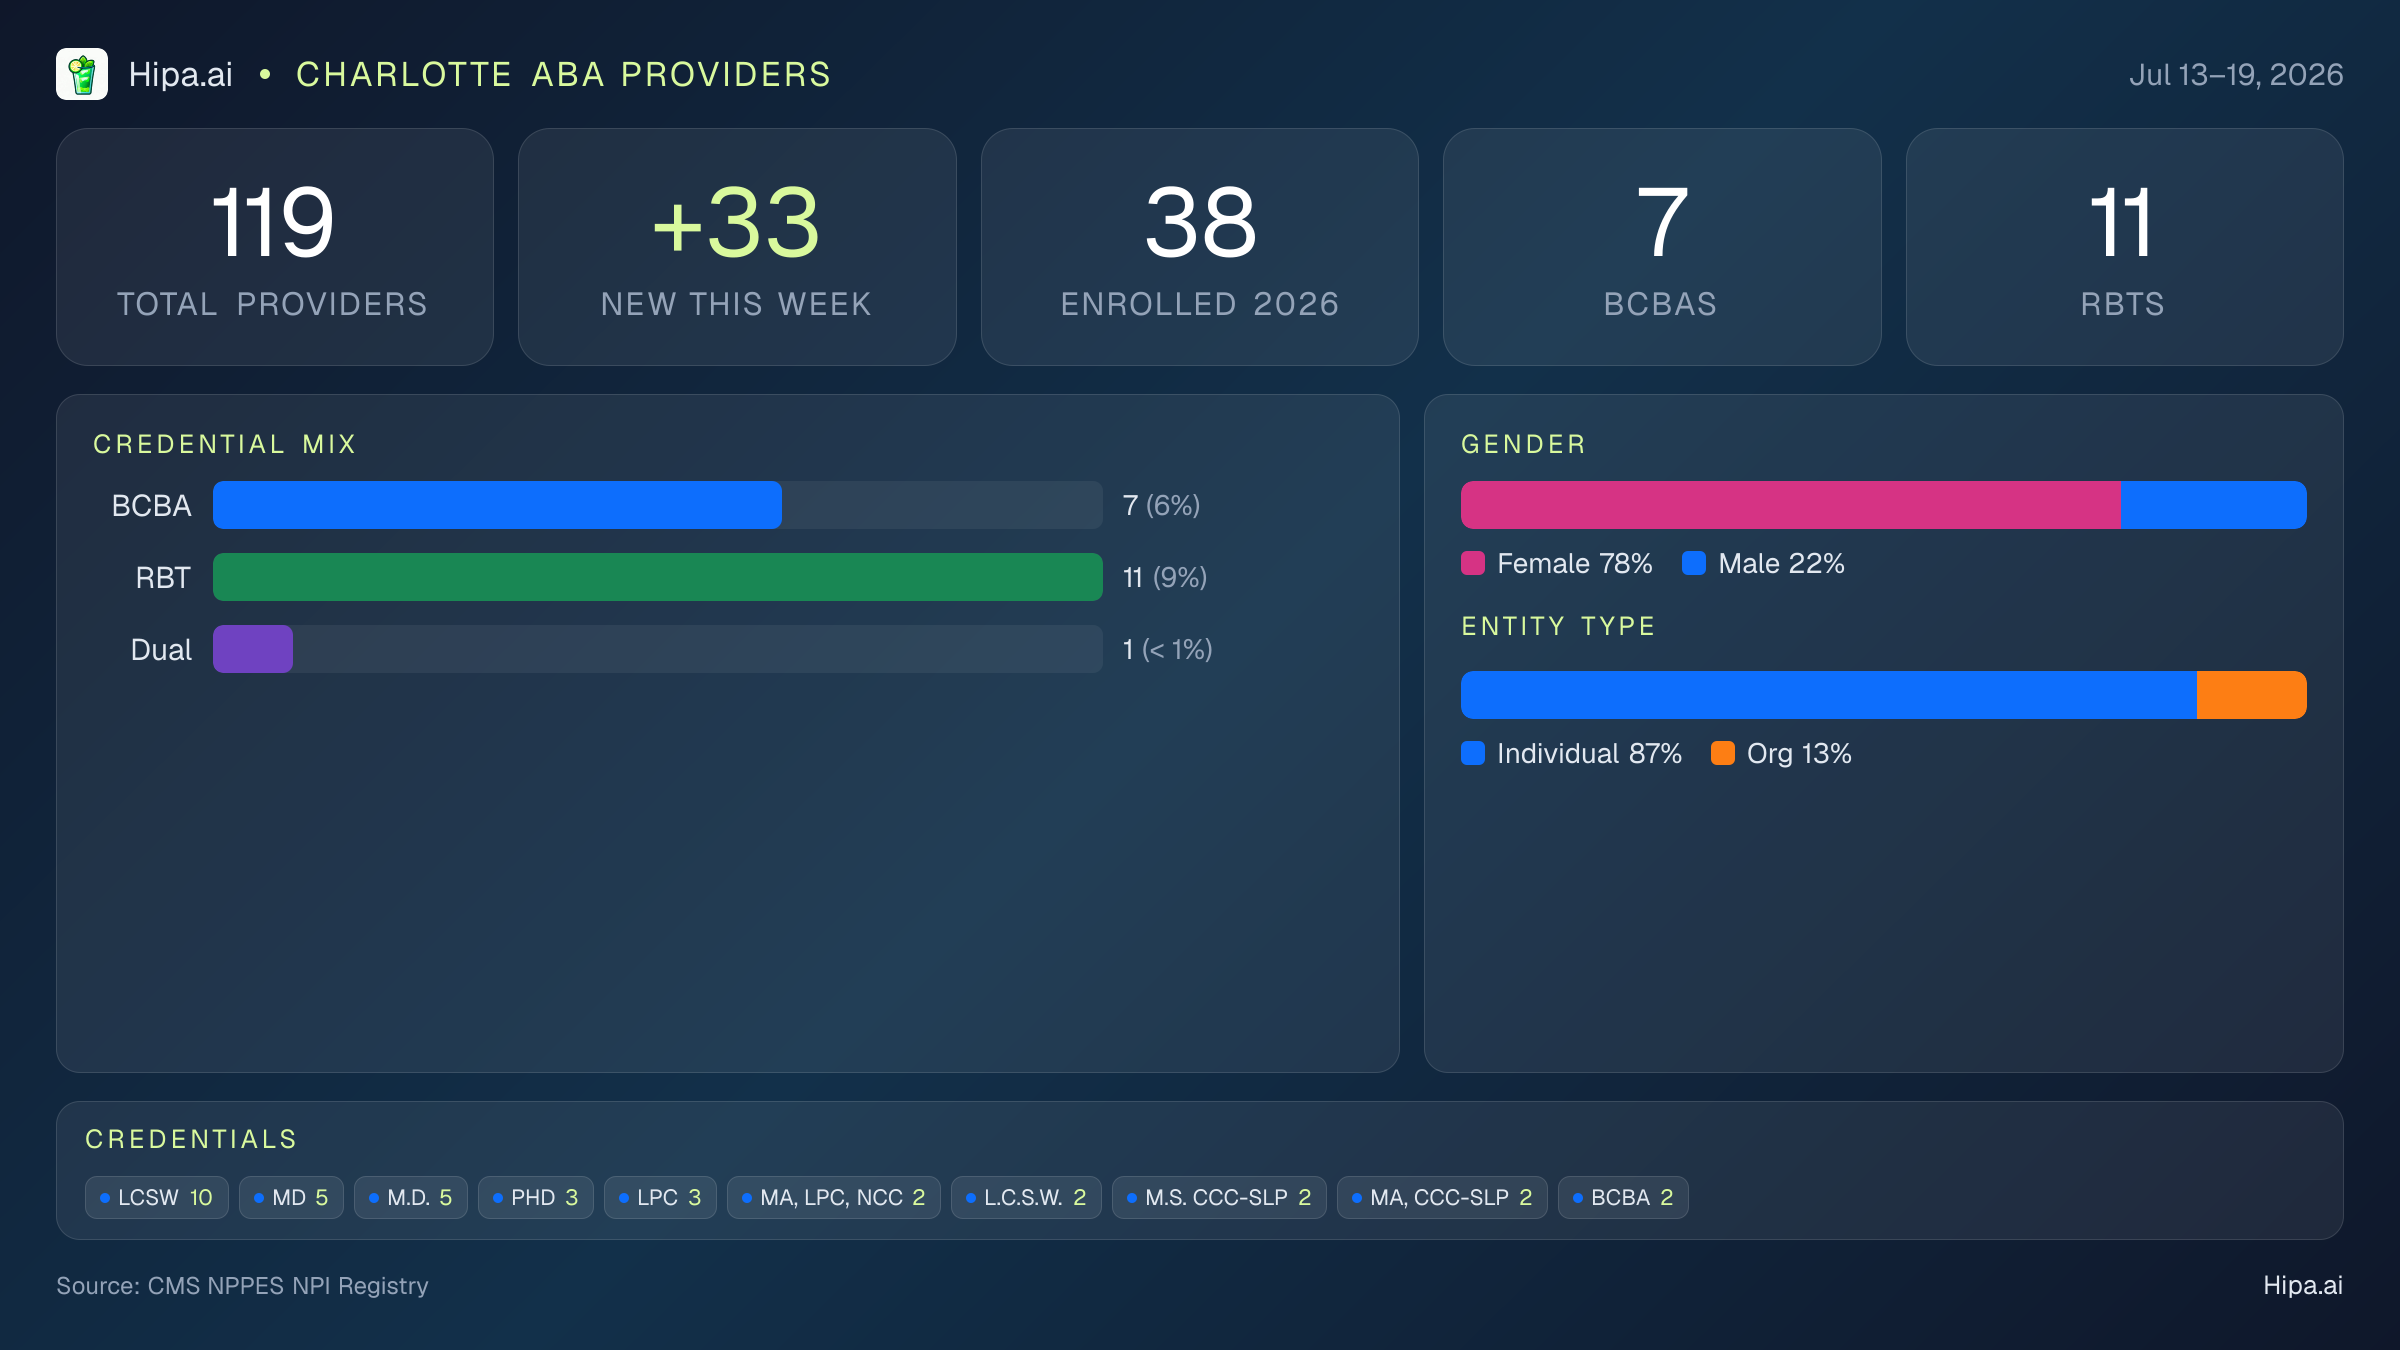The height and width of the screenshot is (1350, 2400).
Task: Open the Enrolled 2026 stat card
Action: point(1200,247)
